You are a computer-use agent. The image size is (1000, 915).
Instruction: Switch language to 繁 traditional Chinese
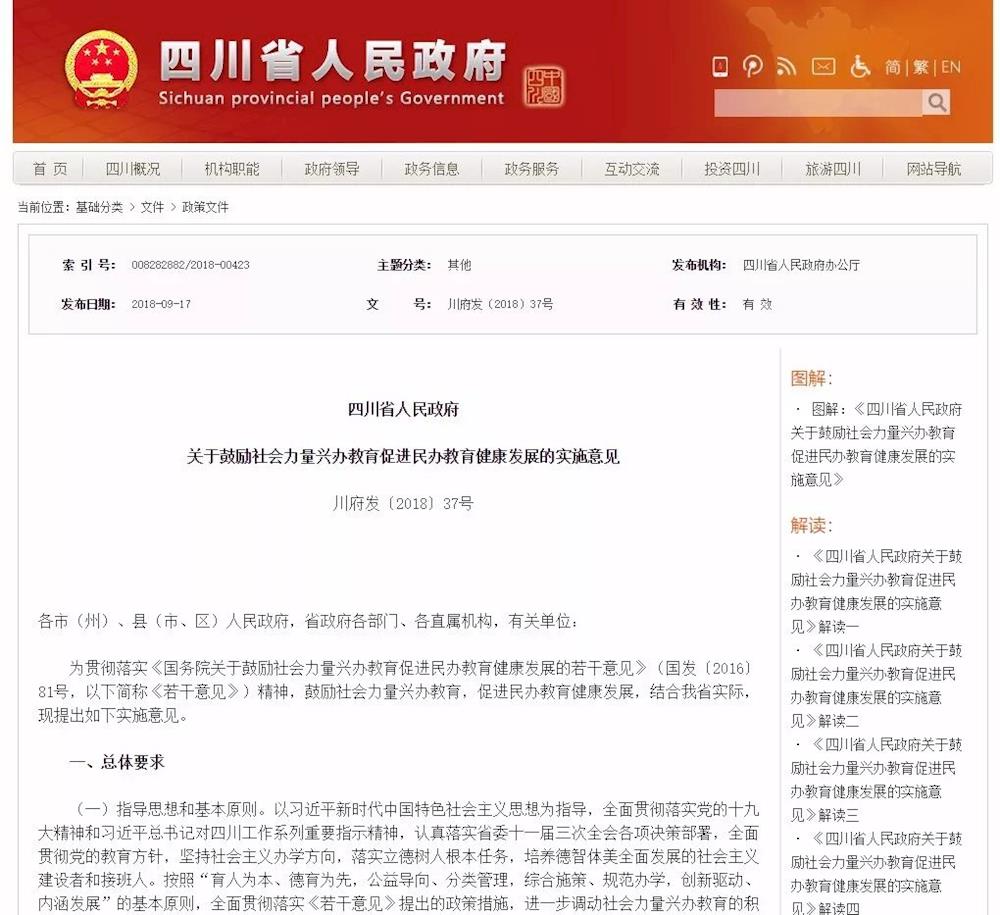(920, 67)
